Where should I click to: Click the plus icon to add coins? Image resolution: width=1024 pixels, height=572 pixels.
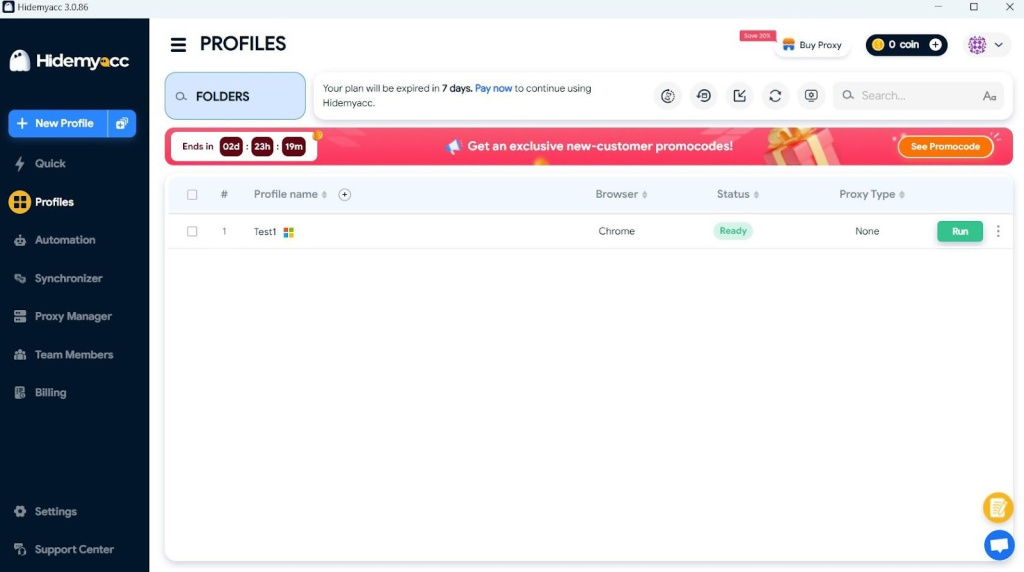[x=935, y=45]
